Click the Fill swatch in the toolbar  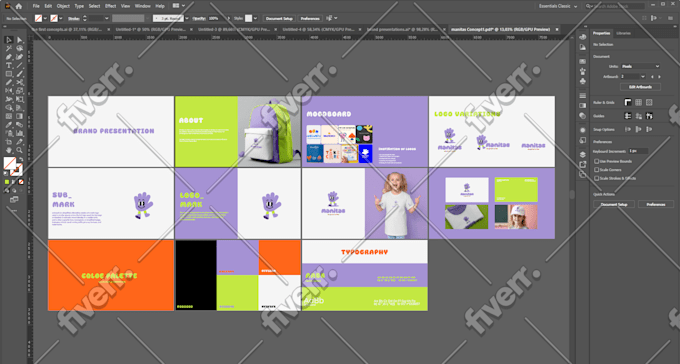click(x=9, y=164)
